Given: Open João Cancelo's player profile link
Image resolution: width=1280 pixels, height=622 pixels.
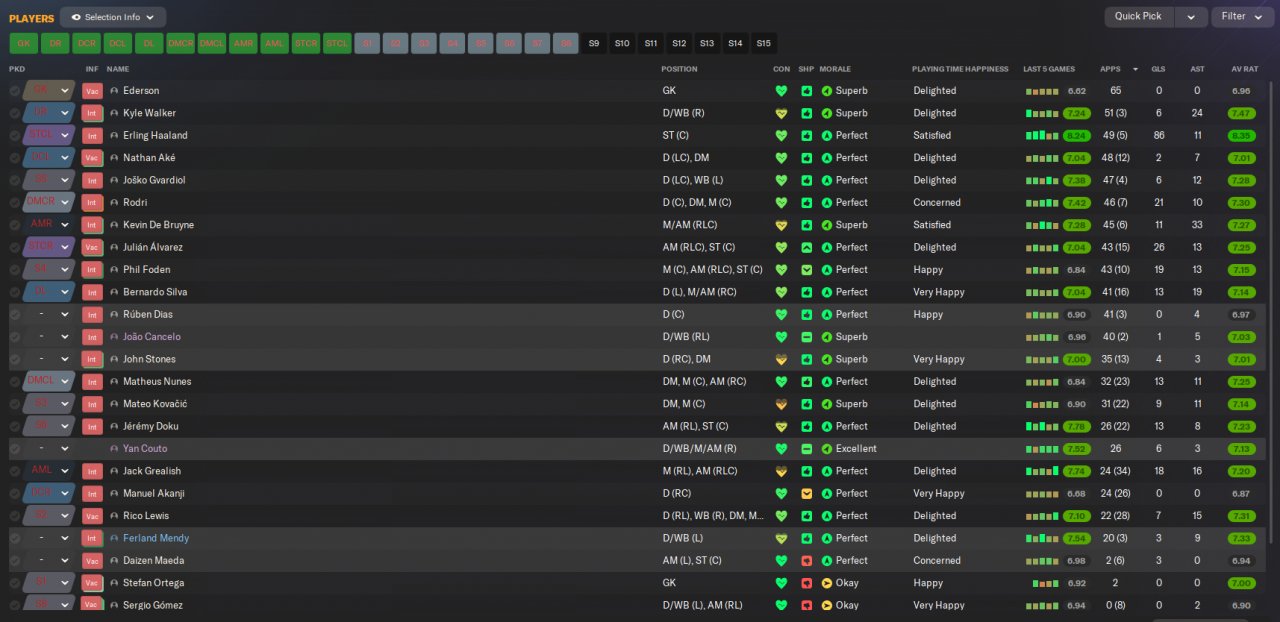Looking at the screenshot, I should (151, 337).
